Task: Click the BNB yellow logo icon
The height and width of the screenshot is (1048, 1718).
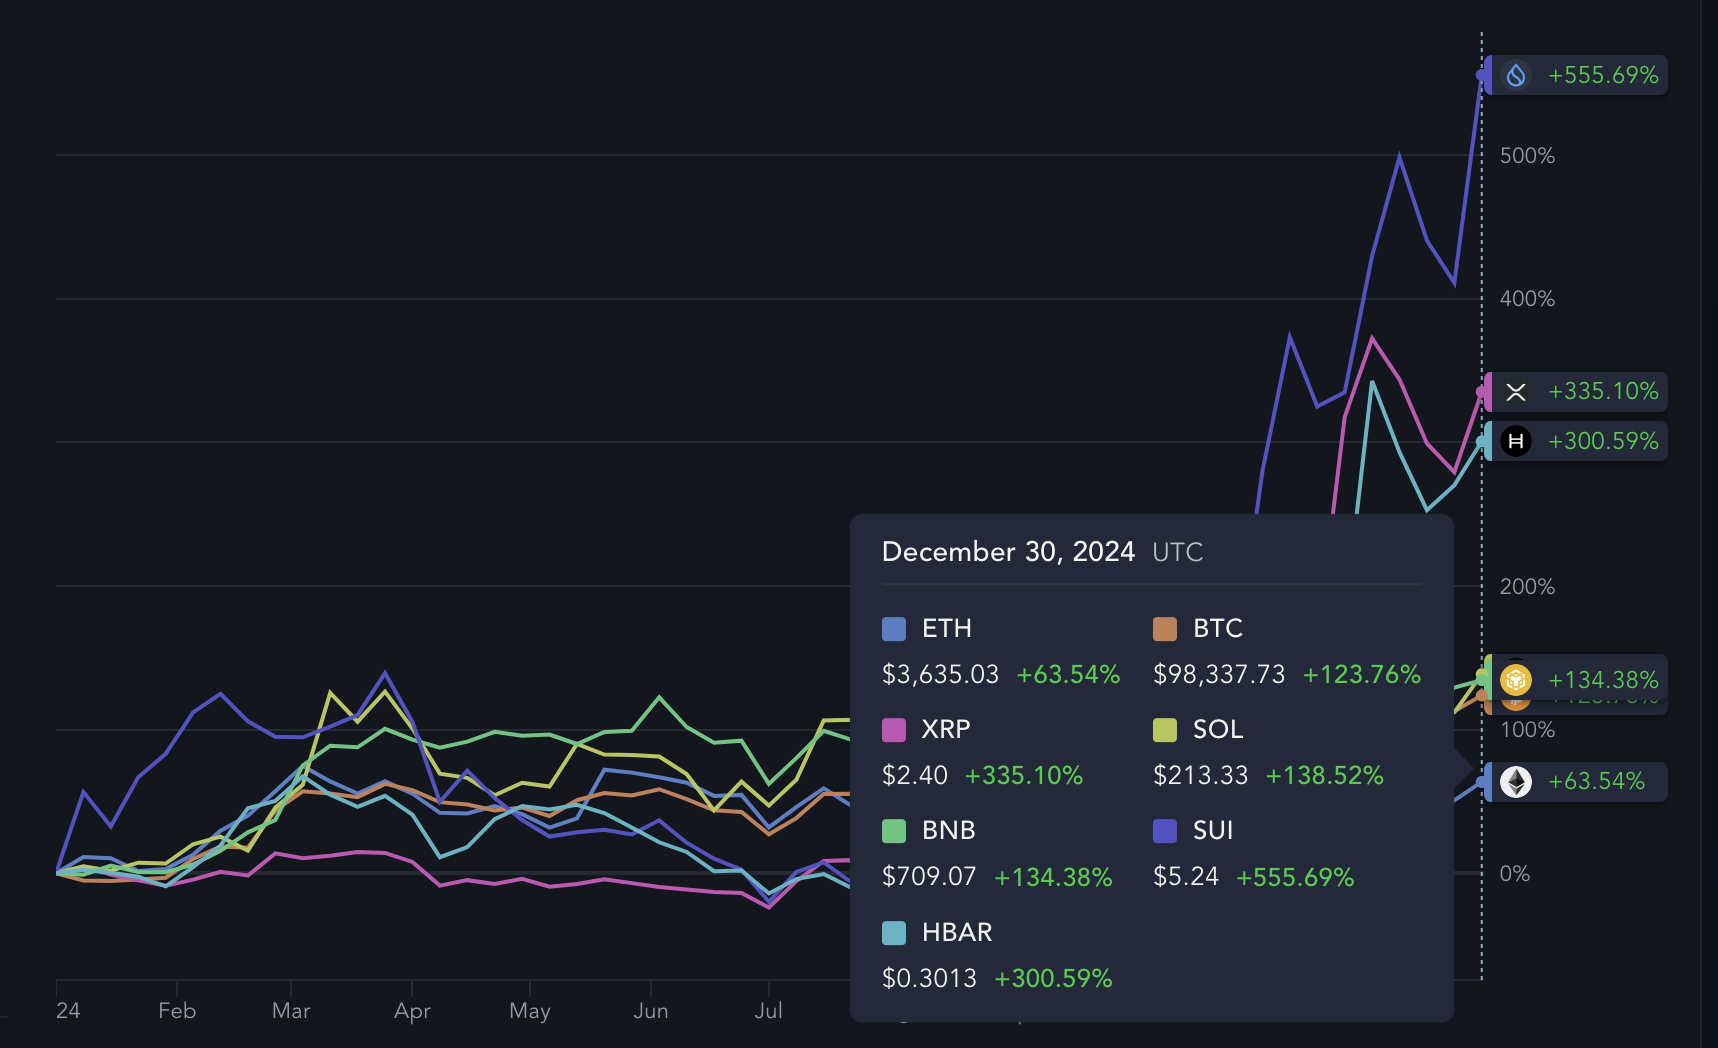Action: pos(1516,680)
